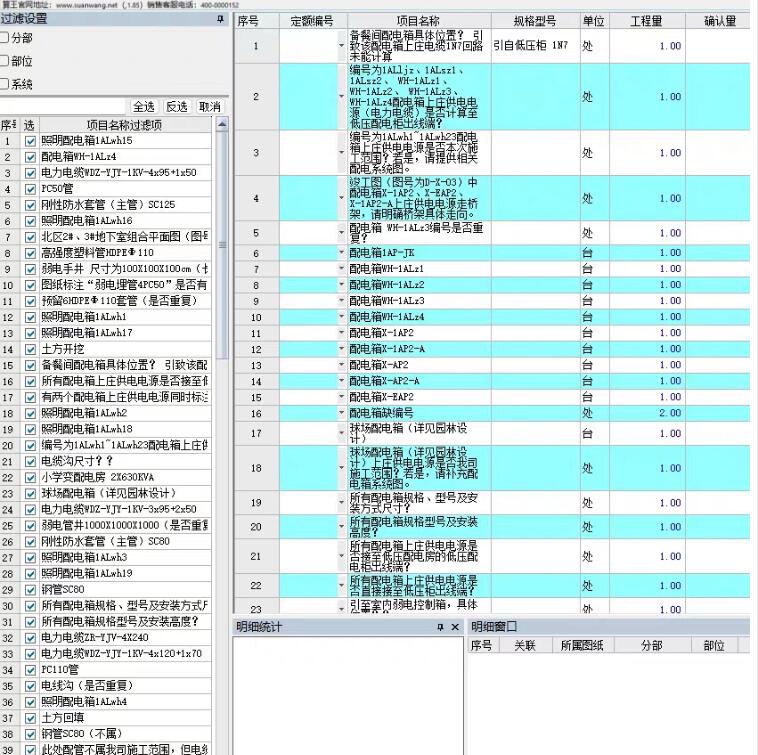Viewport: 758px width, 755px height.
Task: Select the 配电箱WH-1ALz2 item name cell
Action: pos(419,285)
